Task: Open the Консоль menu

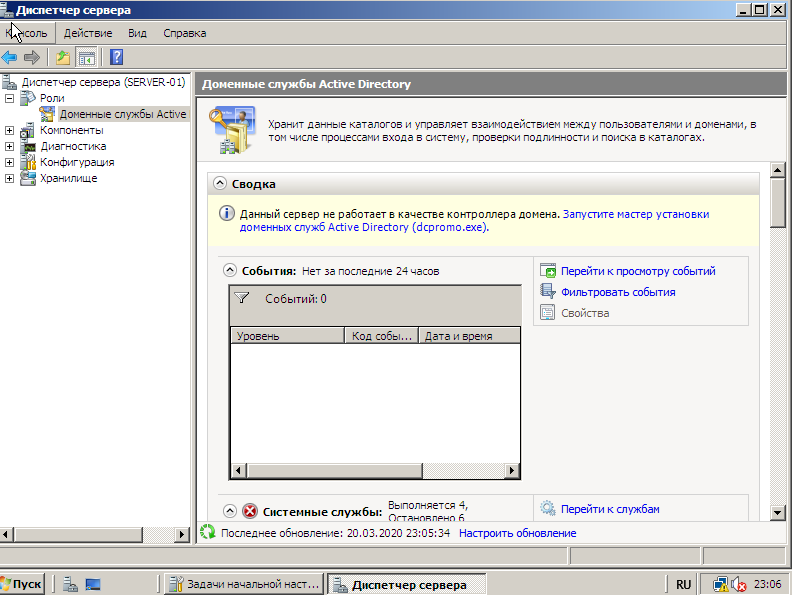Action: pyautogui.click(x=26, y=33)
